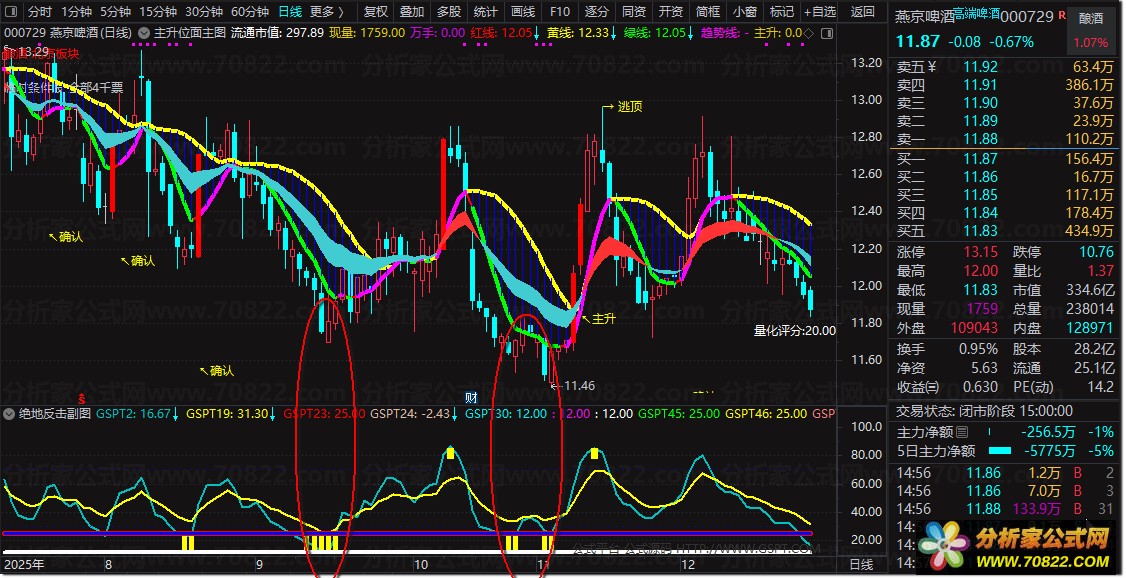Click the 11.46 low price label
The image size is (1126, 578).
579,386
